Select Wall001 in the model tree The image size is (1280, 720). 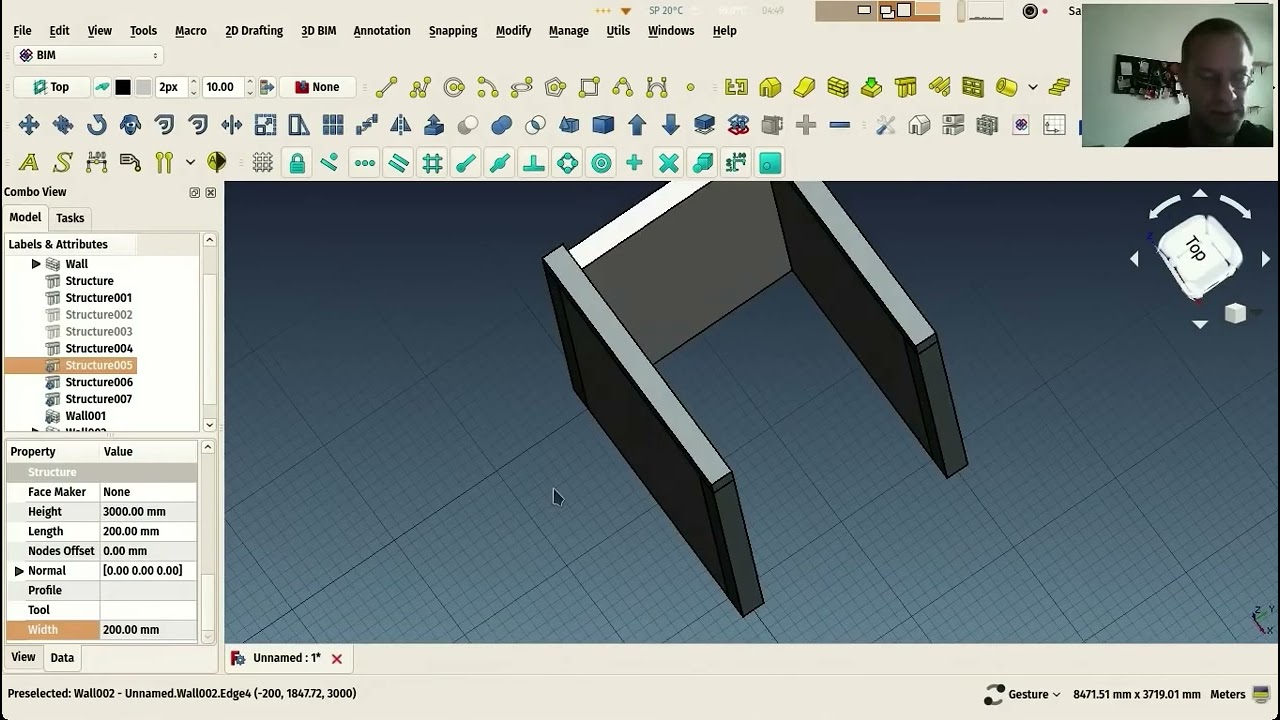85,416
